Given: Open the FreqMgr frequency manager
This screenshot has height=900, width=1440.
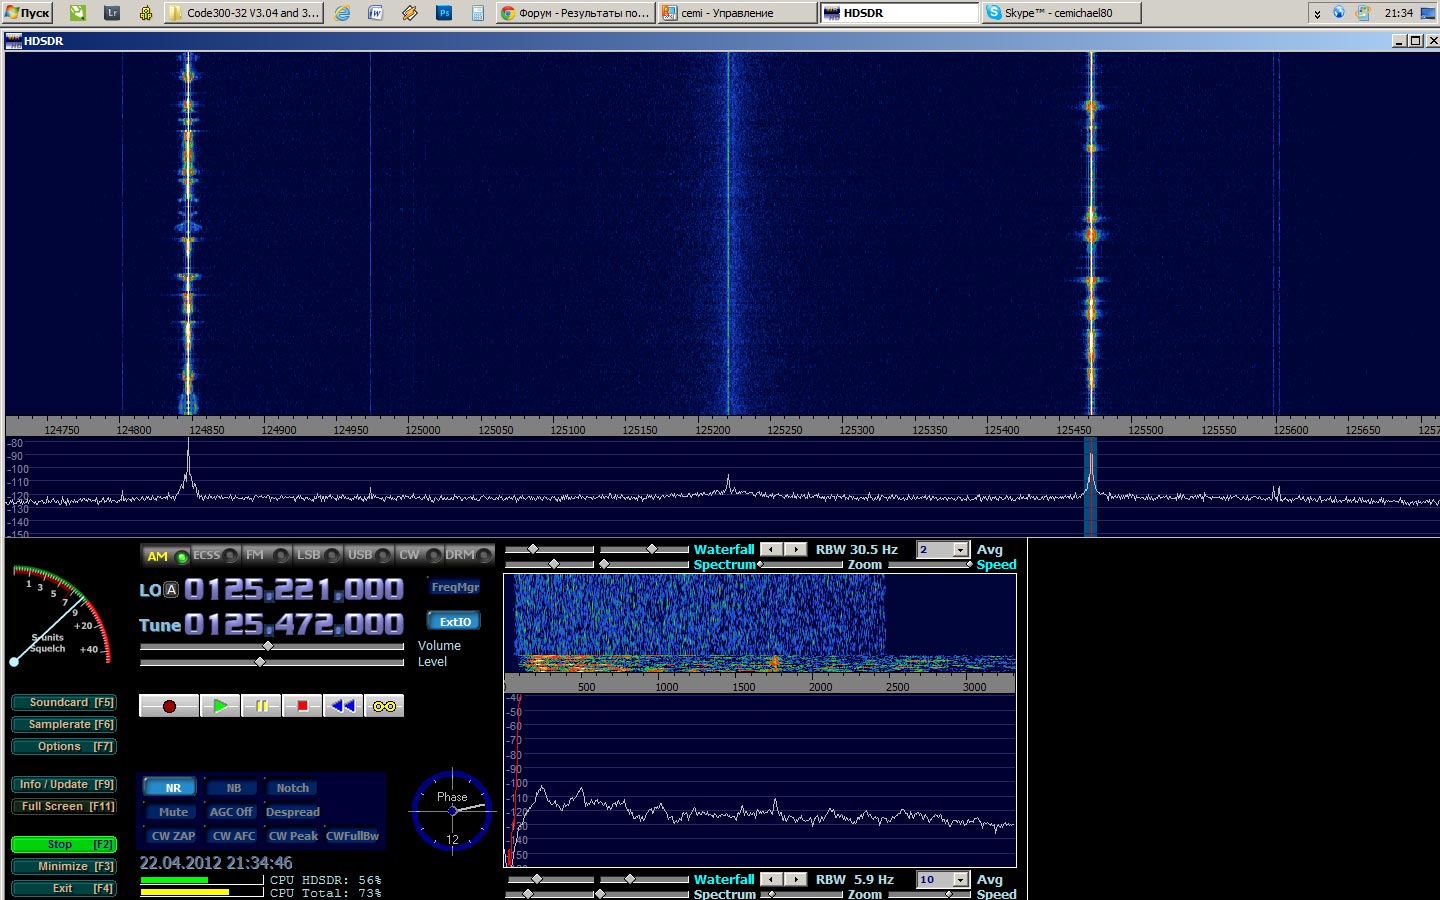Looking at the screenshot, I should coord(455,587).
